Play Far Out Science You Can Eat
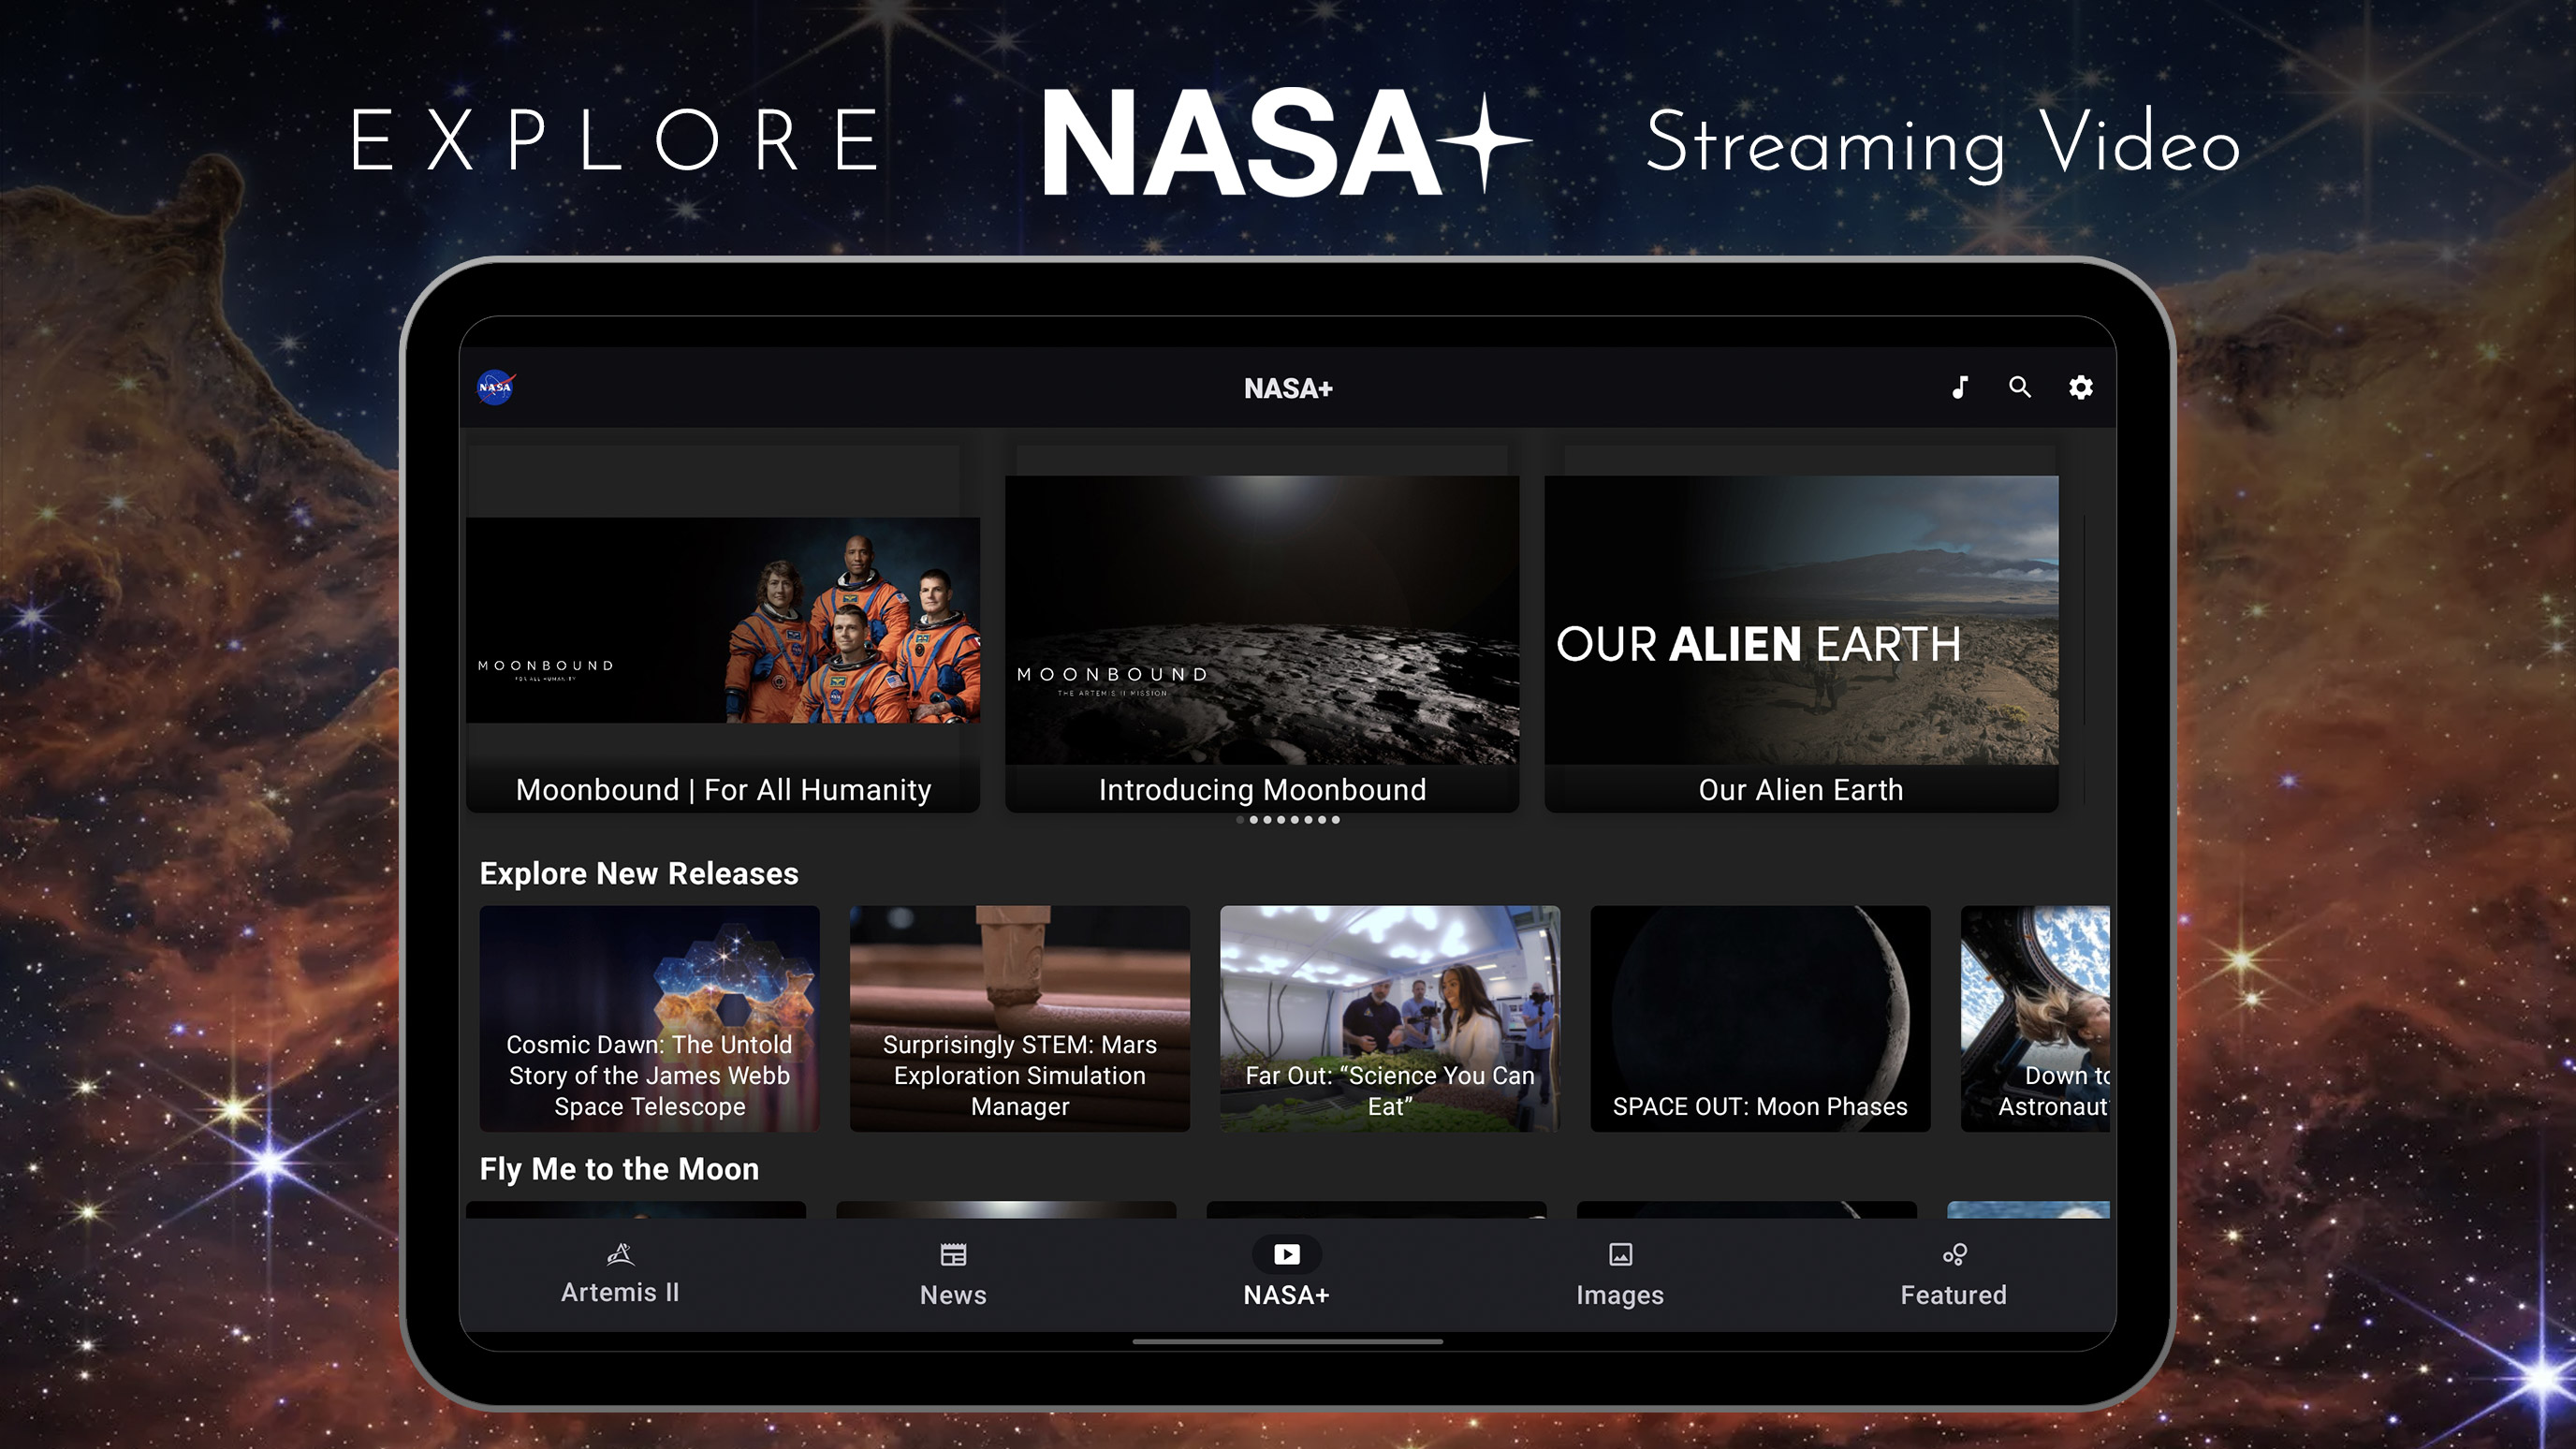2576x1449 pixels. (1389, 1018)
